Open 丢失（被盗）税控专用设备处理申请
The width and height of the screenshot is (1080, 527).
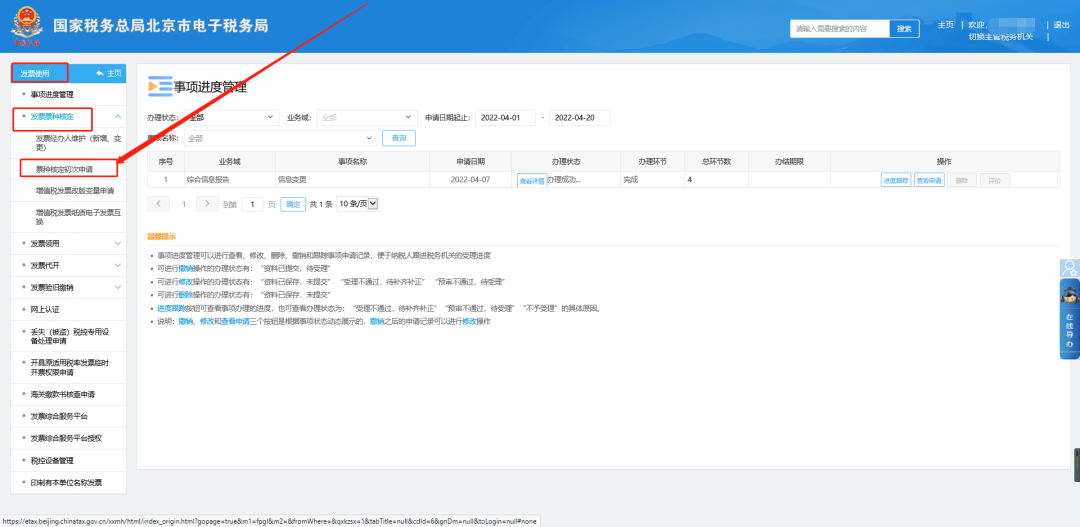pyautogui.click(x=69, y=336)
